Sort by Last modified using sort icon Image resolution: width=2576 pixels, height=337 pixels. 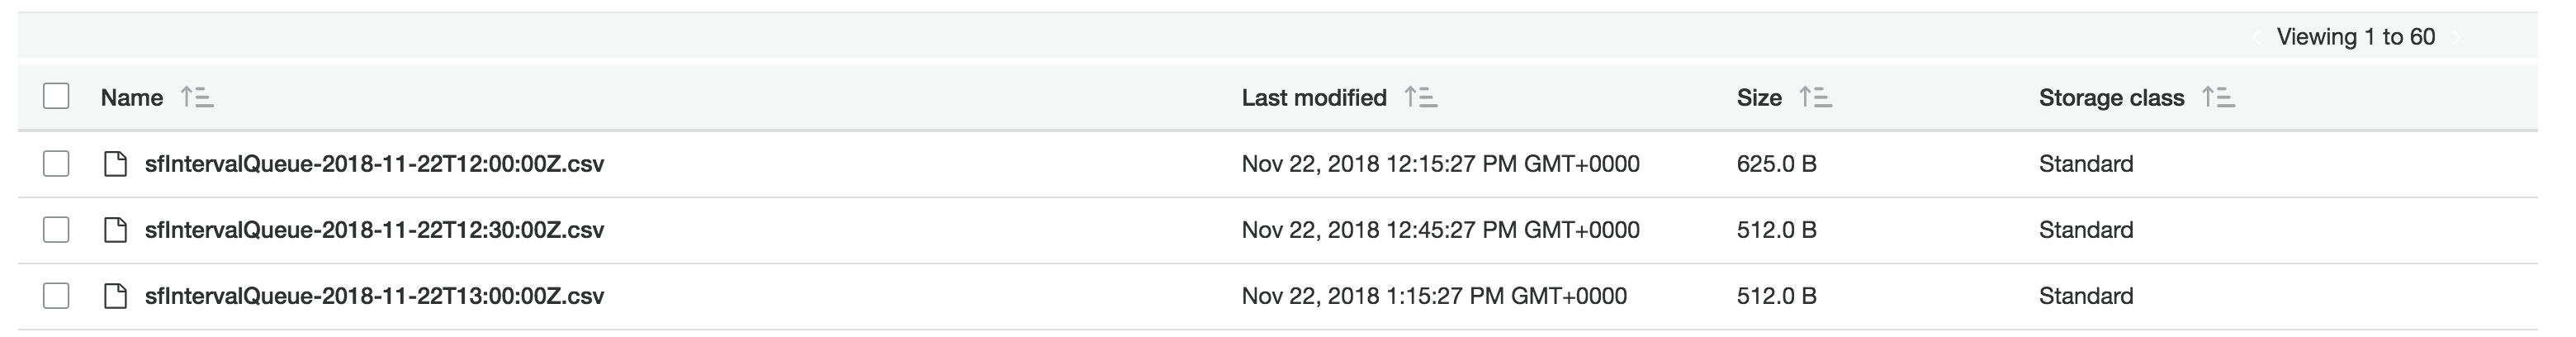[x=1420, y=98]
